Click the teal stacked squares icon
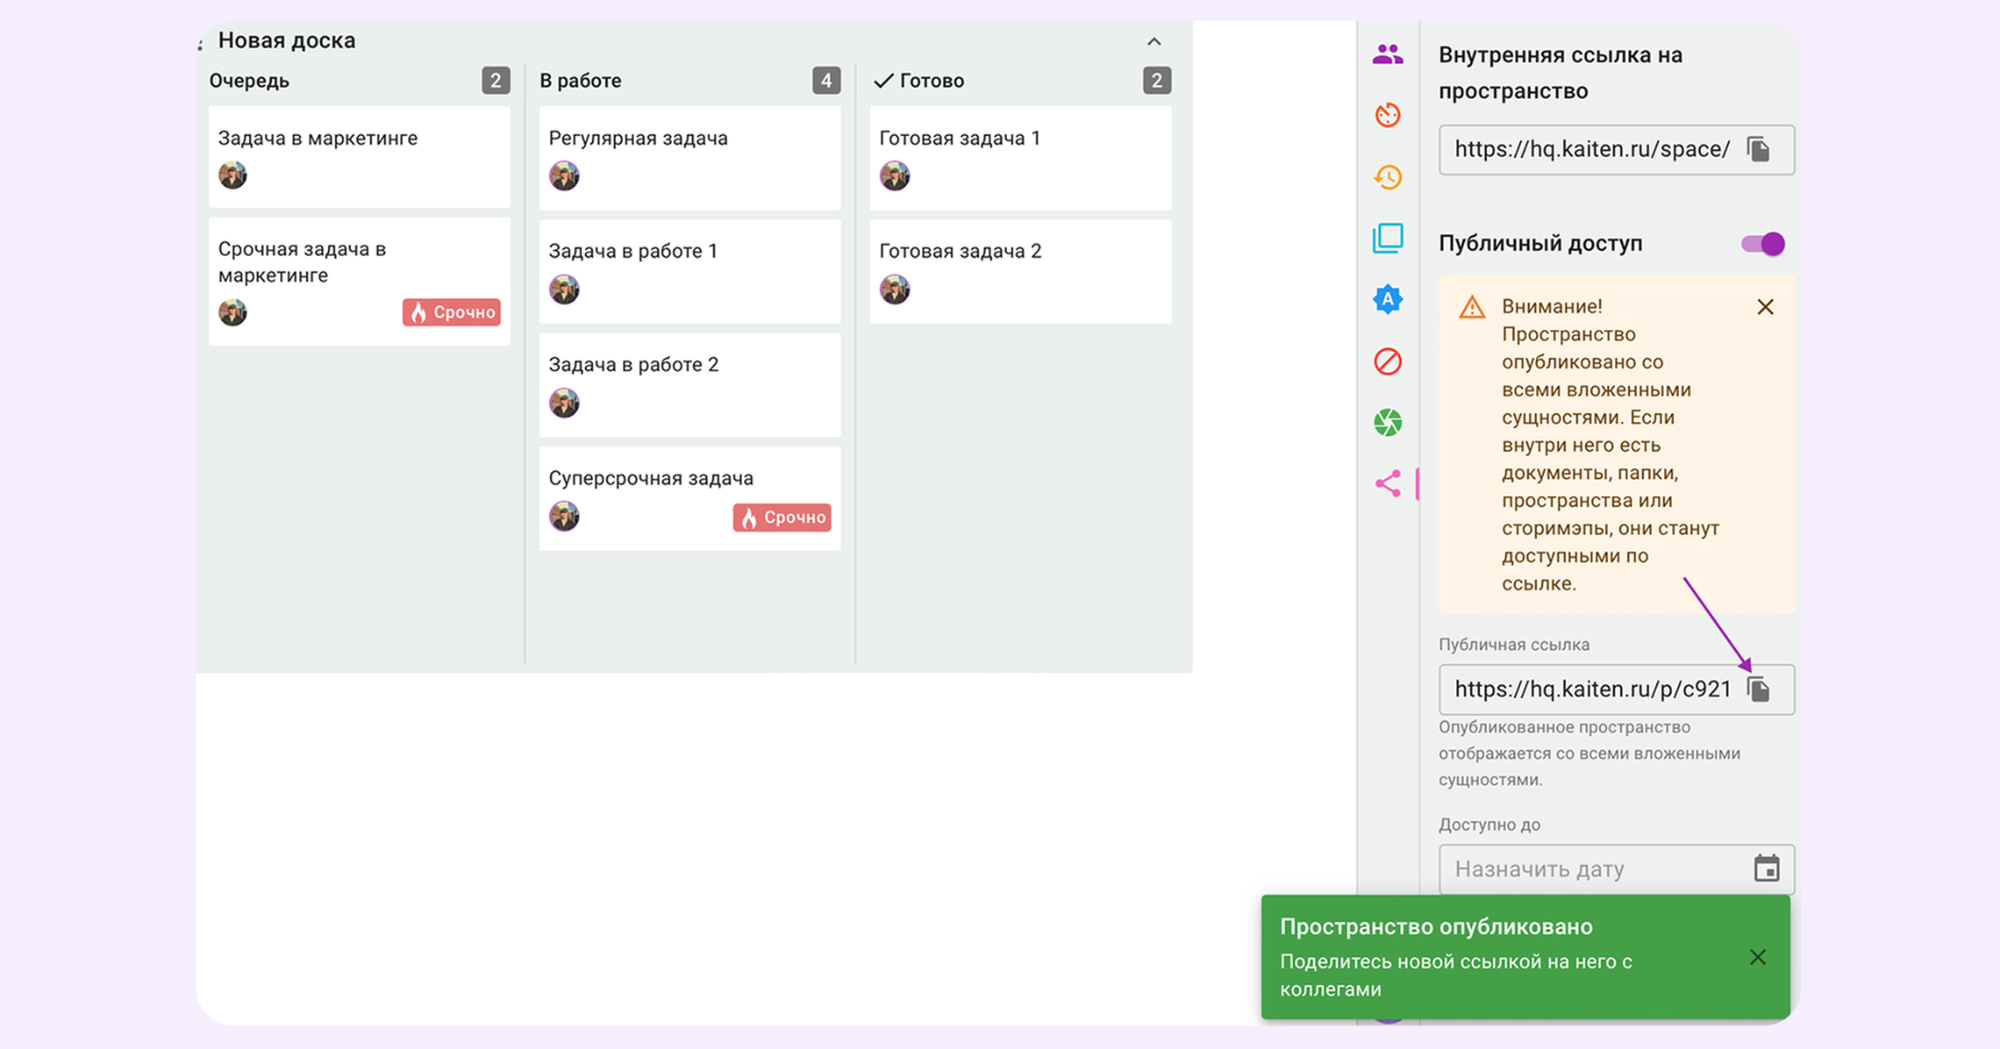Viewport: 2000px width, 1049px height. (x=1387, y=238)
